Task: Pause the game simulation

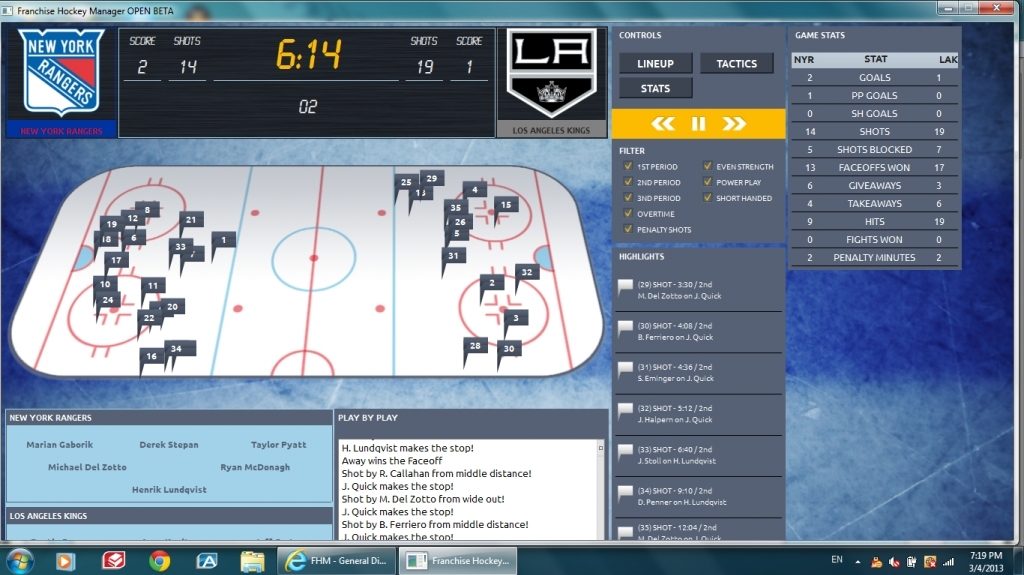Action: point(698,124)
